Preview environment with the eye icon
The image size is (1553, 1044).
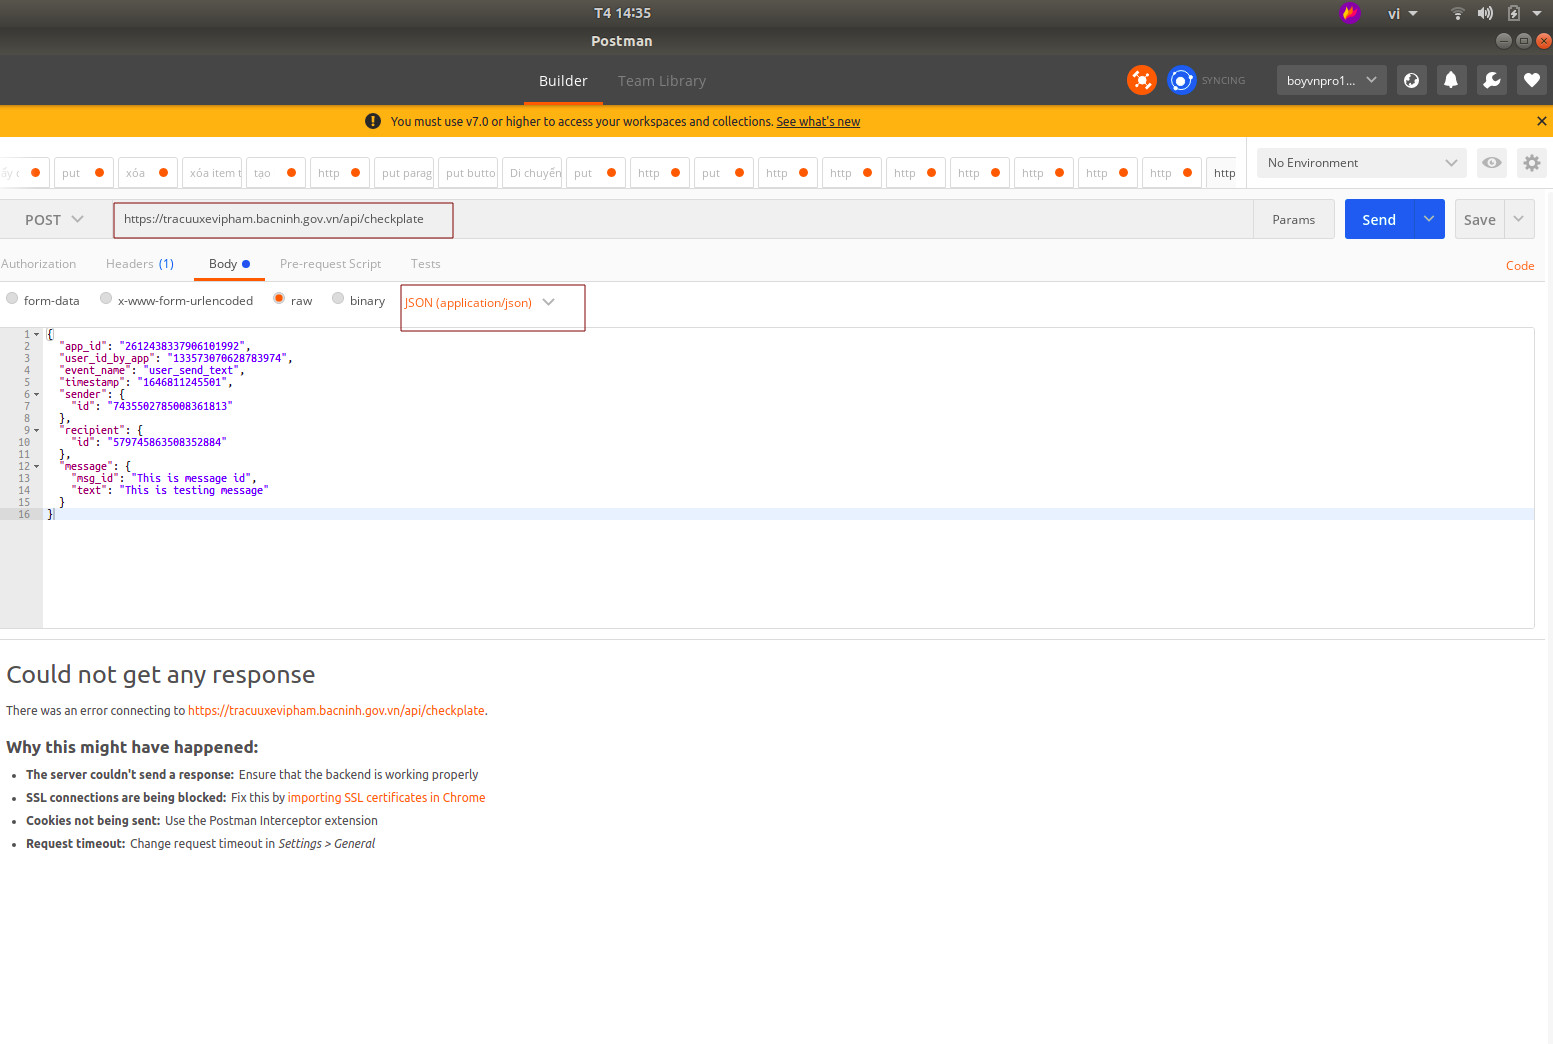point(1491,162)
